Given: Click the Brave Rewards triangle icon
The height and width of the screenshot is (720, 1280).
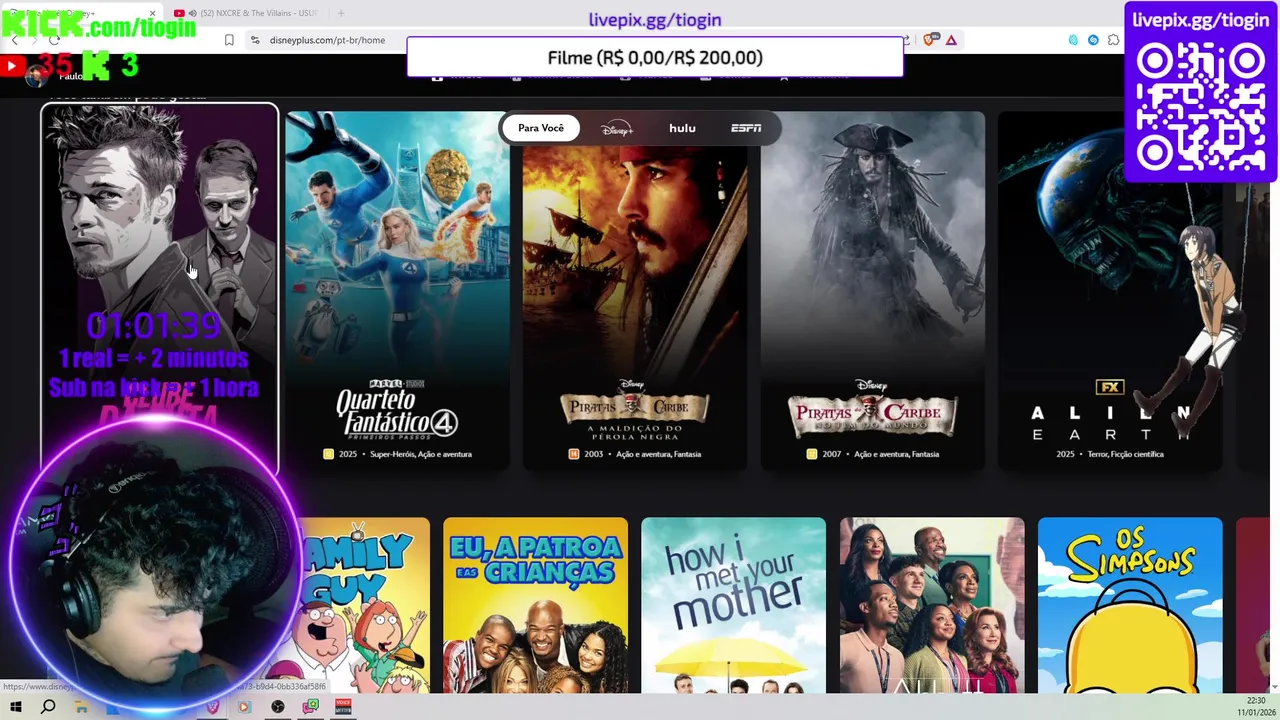Looking at the screenshot, I should pos(951,40).
